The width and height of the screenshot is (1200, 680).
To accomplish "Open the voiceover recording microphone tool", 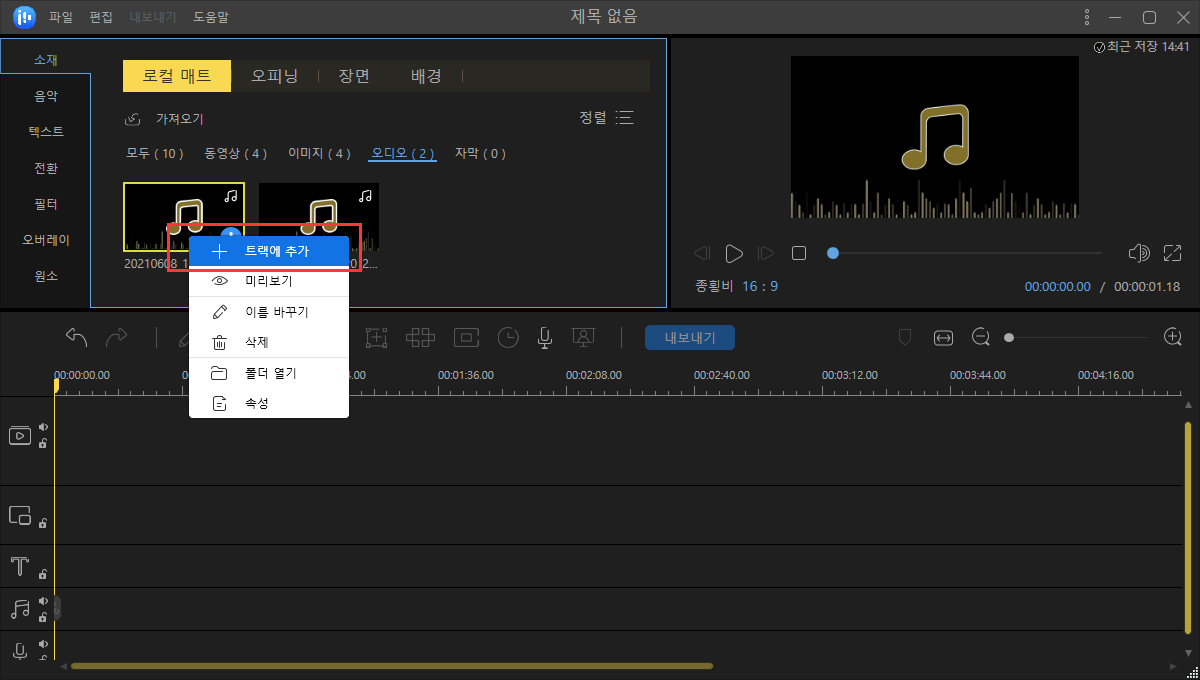I will 544,338.
